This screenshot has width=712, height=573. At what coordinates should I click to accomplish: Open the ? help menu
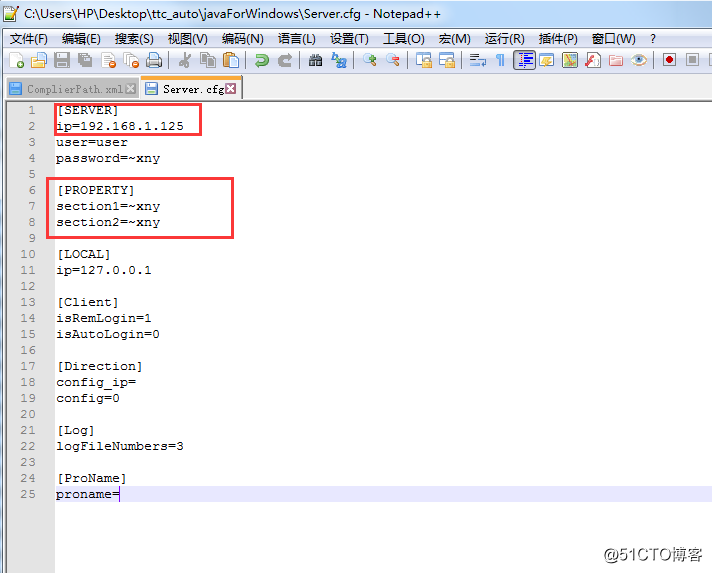point(653,39)
